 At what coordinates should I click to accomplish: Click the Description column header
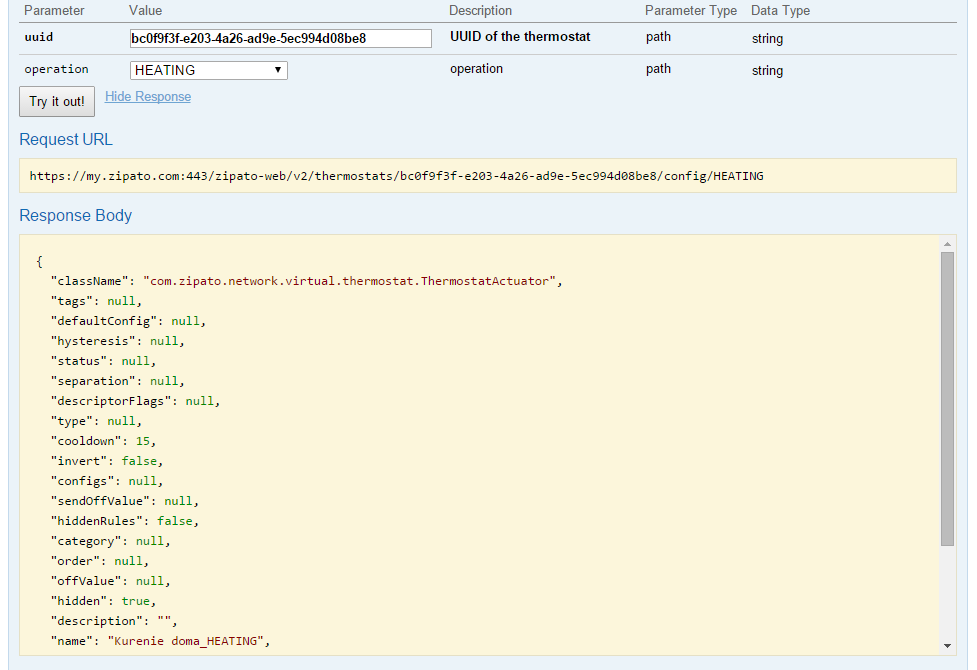point(480,11)
